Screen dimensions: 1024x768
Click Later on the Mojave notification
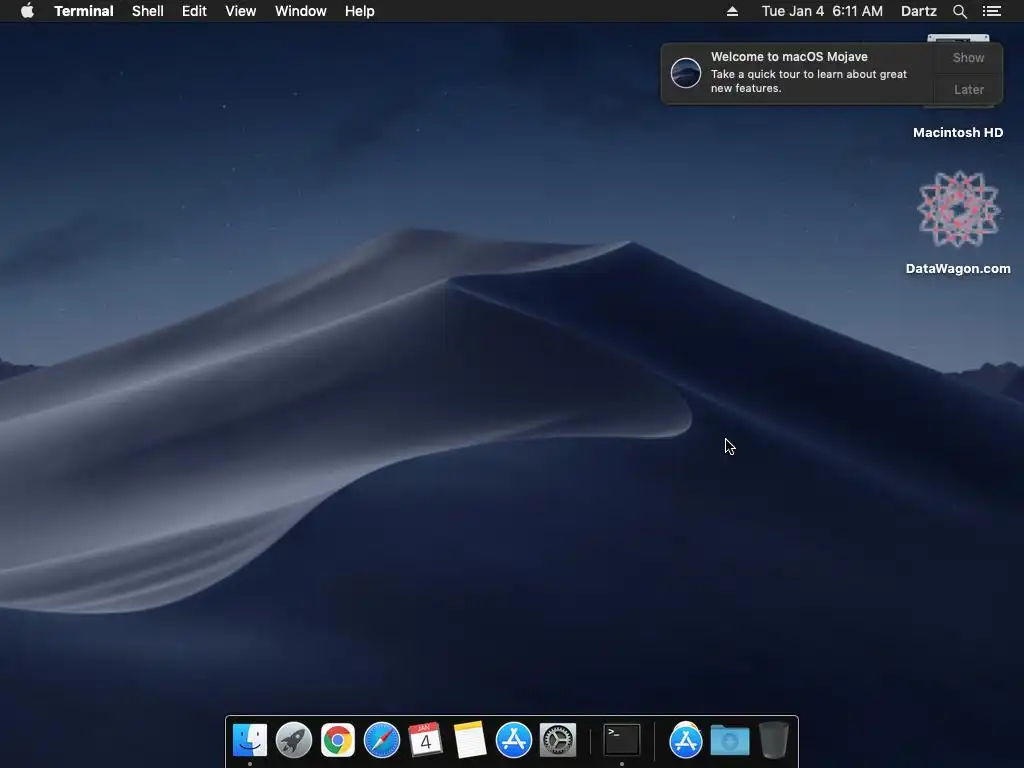(x=968, y=89)
